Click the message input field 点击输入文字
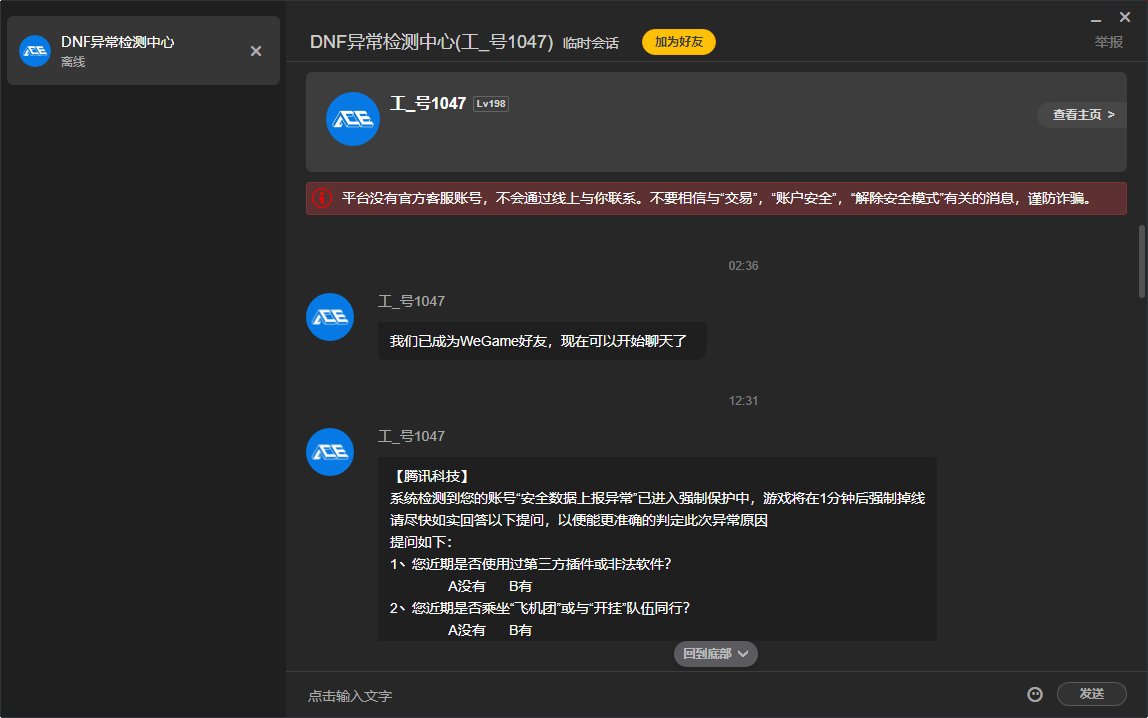 click(x=659, y=695)
